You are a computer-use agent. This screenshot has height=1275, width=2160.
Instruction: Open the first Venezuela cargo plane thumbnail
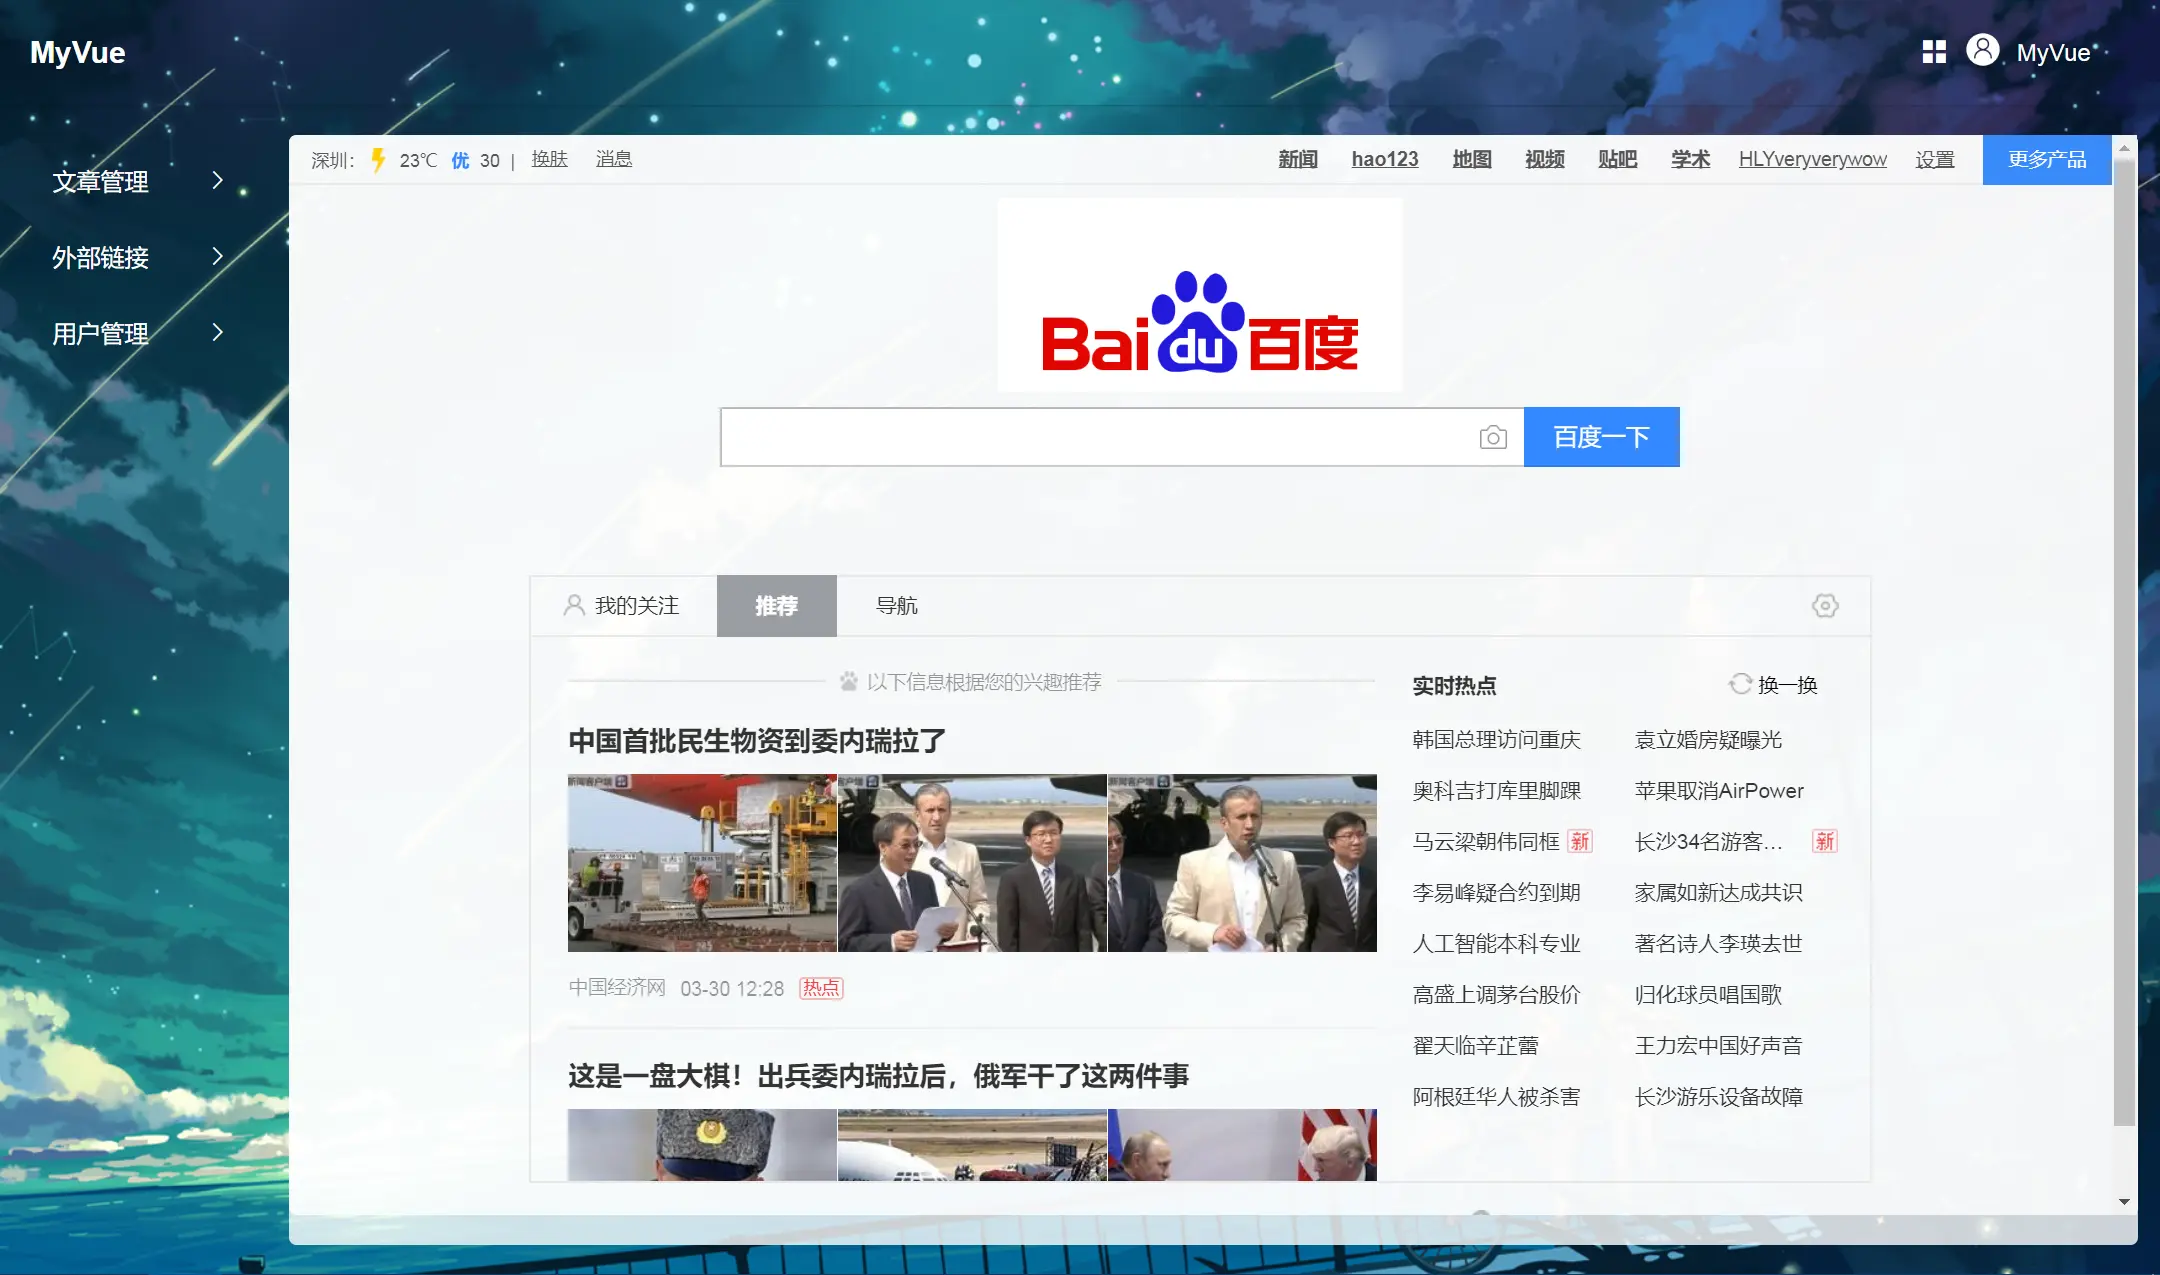(x=702, y=862)
